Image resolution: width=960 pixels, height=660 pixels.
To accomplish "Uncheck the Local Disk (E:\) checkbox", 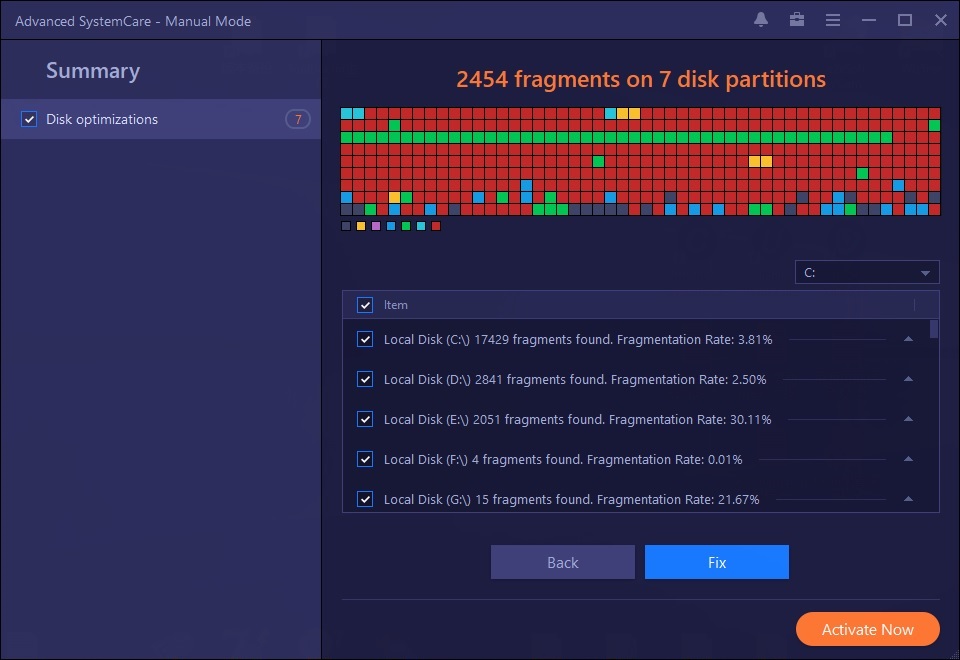I will [365, 419].
